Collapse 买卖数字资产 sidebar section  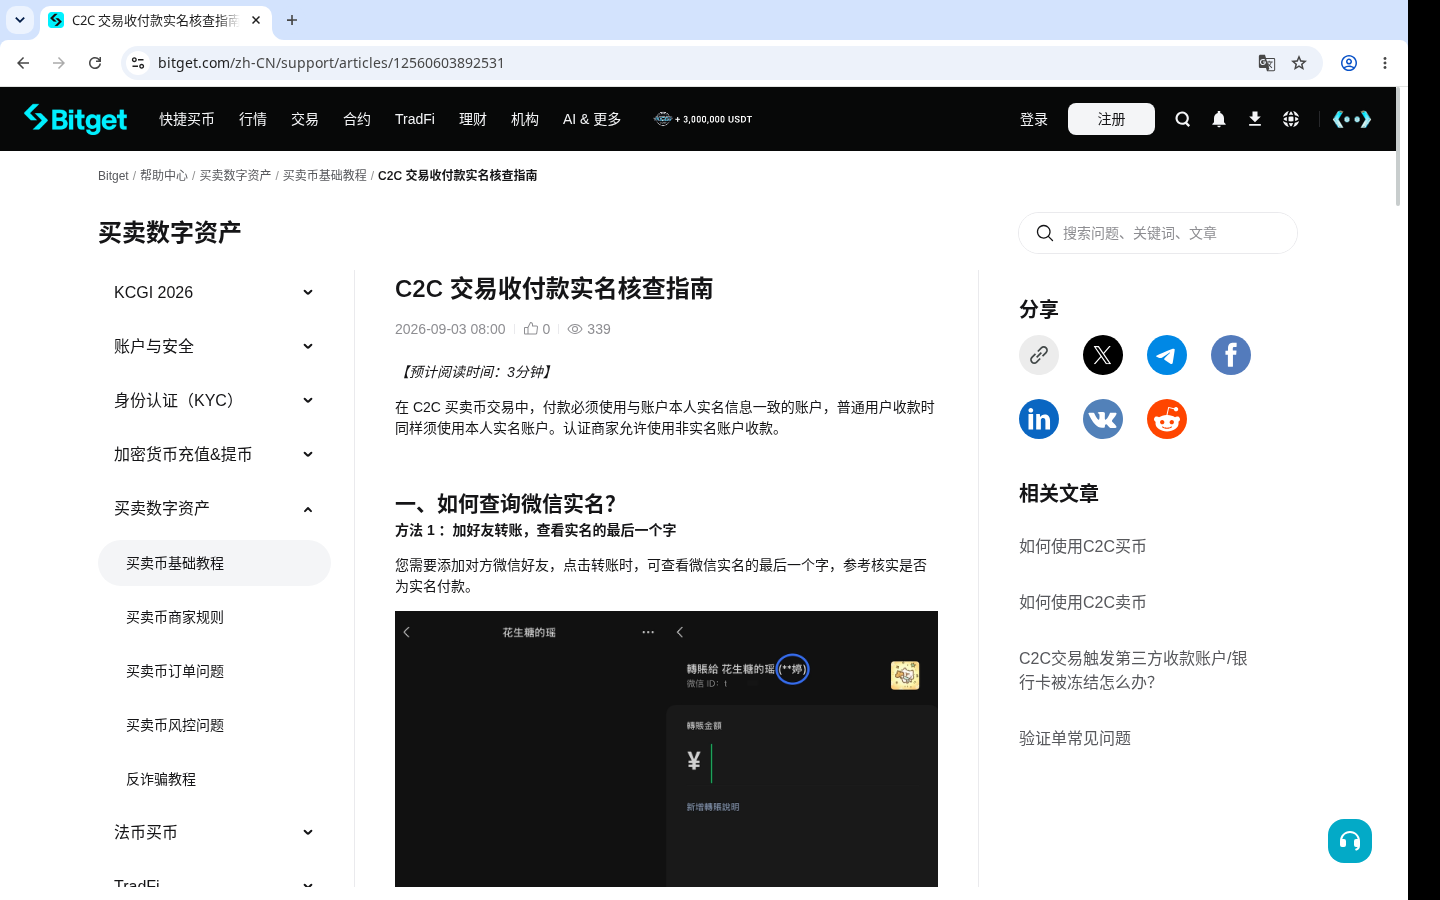tap(214, 508)
